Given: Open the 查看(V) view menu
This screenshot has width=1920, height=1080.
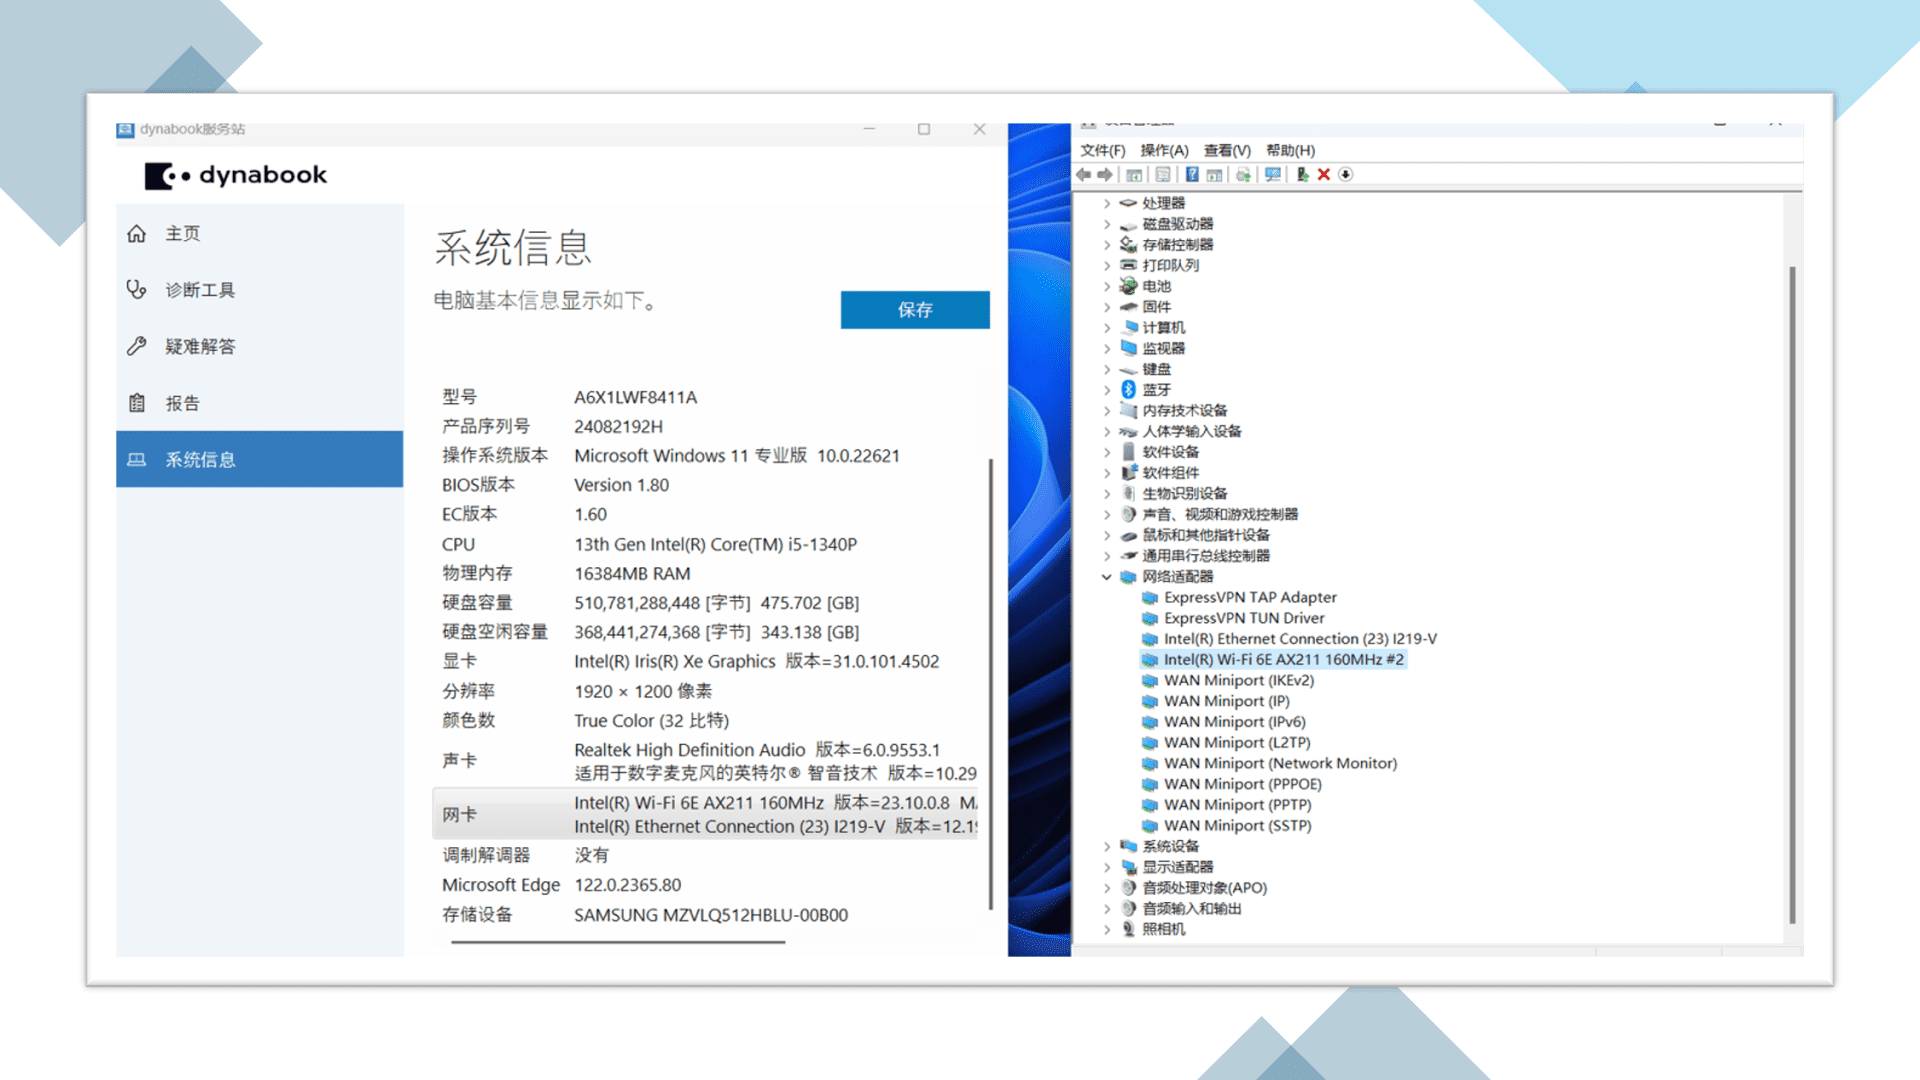Looking at the screenshot, I should coord(1227,150).
